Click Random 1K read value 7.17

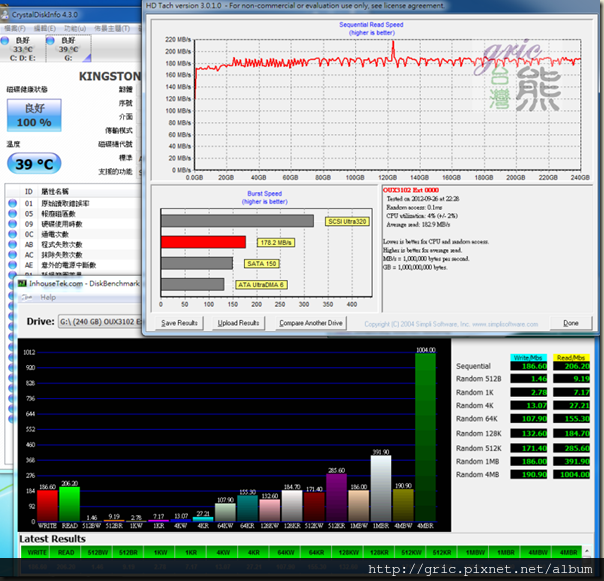[571, 392]
